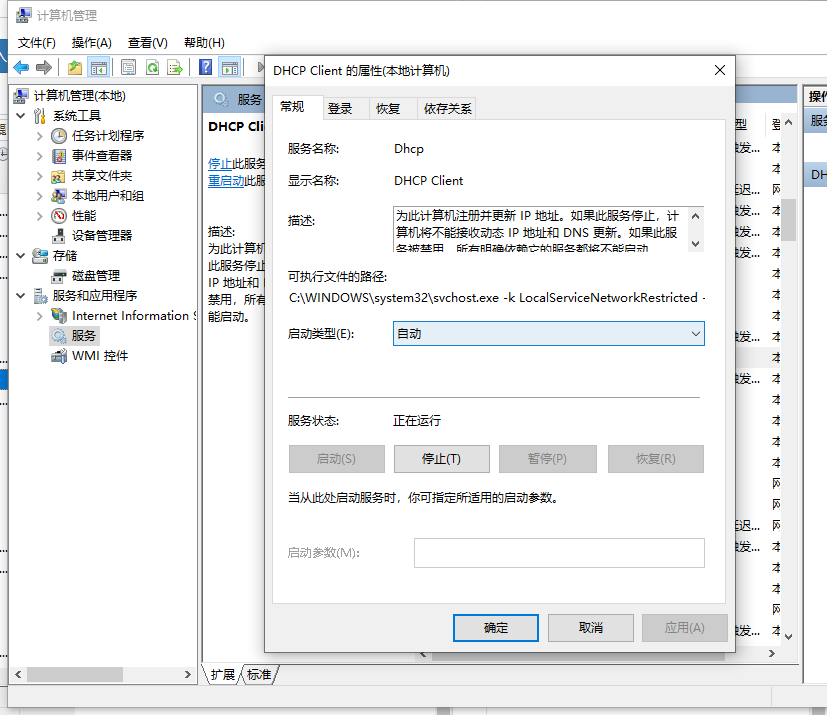Click the blue Back arrow in toolbar
This screenshot has width=827, height=715.
21,67
